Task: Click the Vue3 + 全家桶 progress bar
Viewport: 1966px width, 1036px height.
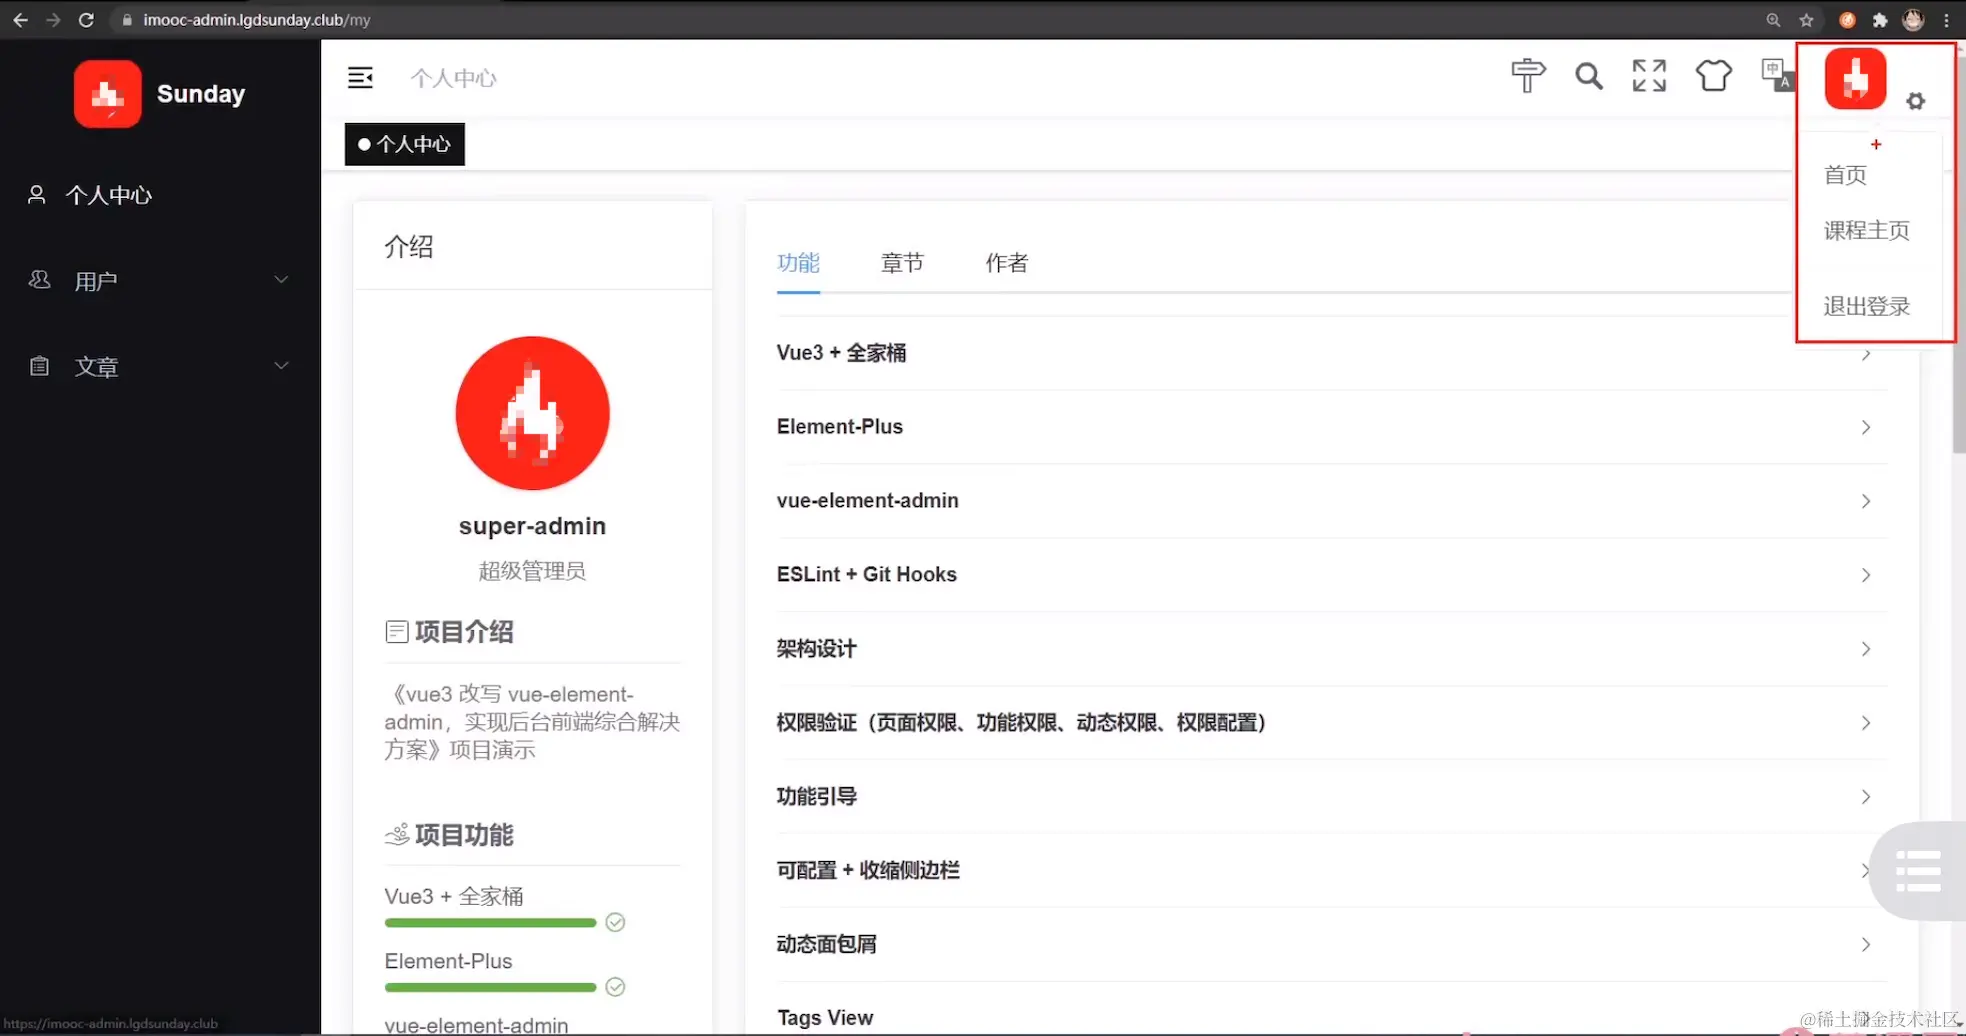Action: [x=490, y=923]
